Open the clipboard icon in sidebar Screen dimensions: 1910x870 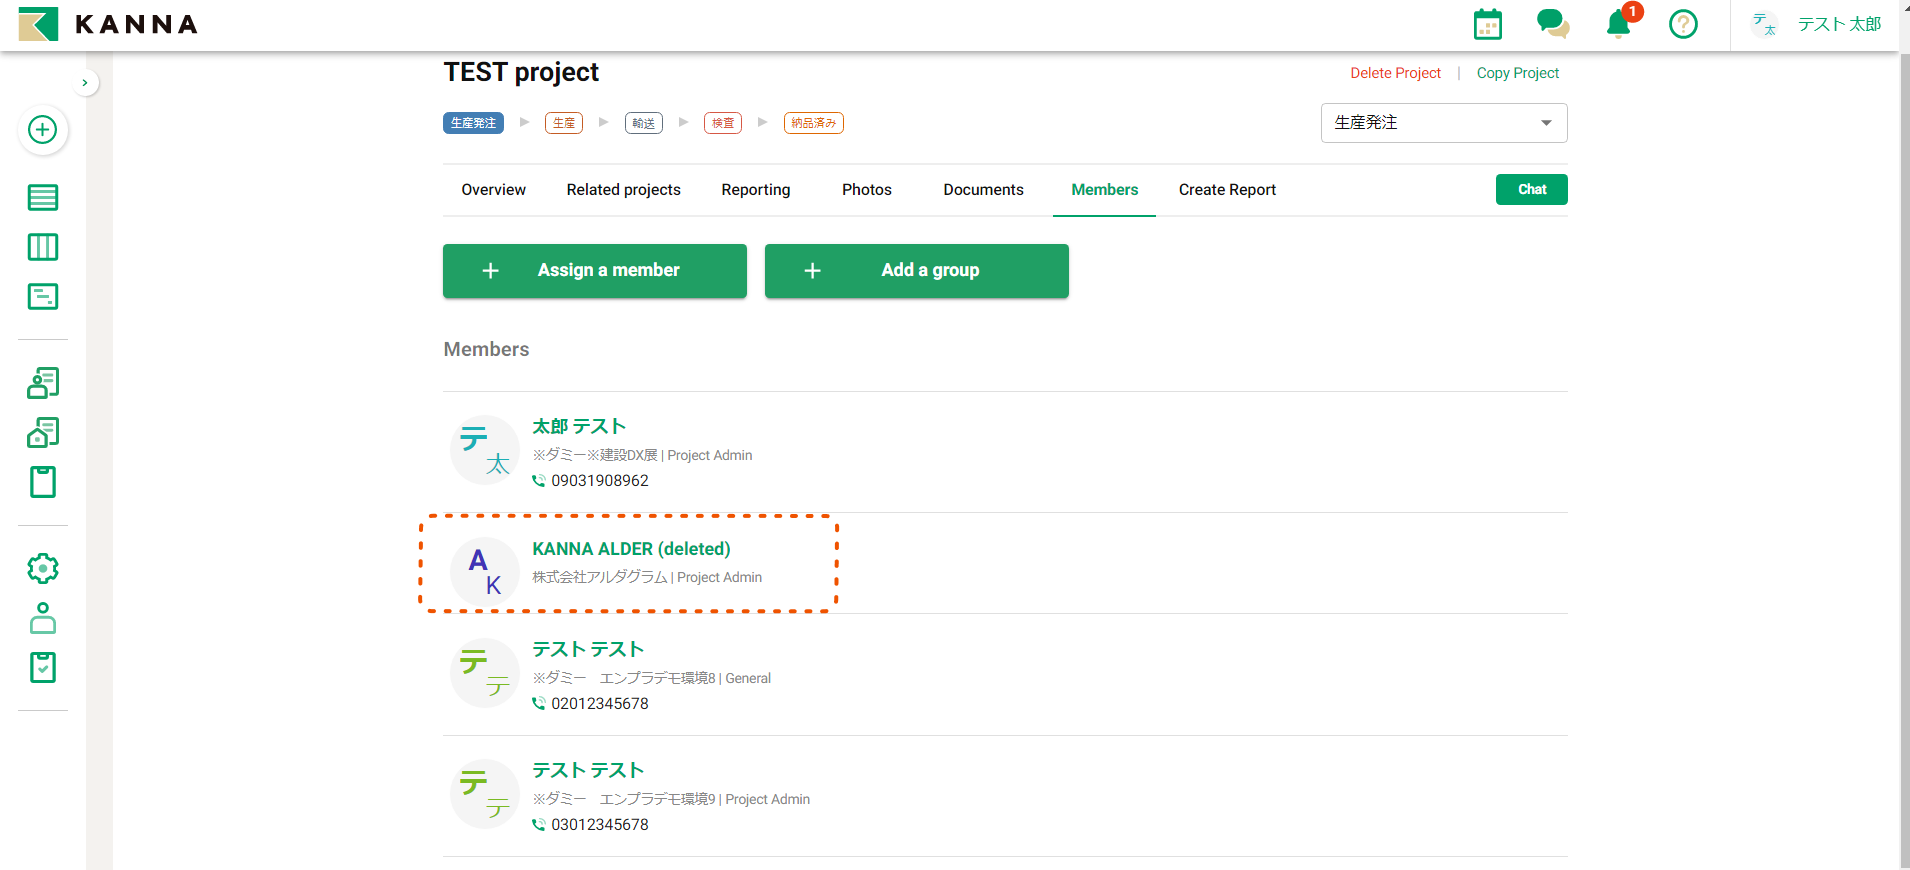42,482
